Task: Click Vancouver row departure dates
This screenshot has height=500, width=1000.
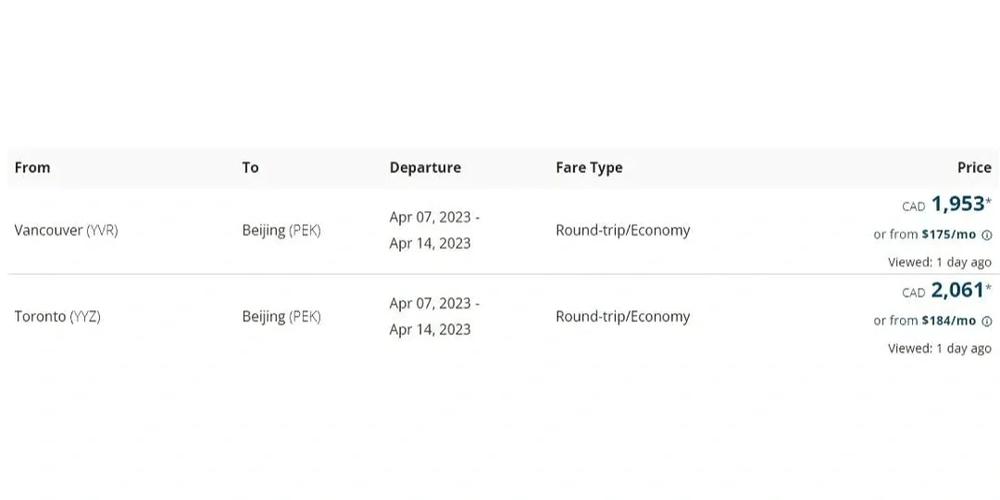Action: click(x=434, y=230)
